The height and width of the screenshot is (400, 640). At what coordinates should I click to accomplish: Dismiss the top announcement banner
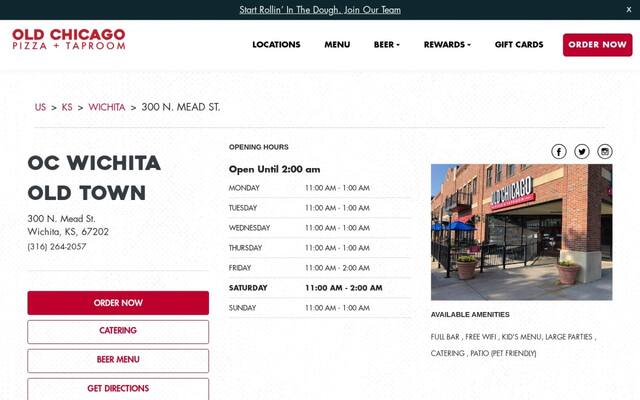tap(629, 9)
